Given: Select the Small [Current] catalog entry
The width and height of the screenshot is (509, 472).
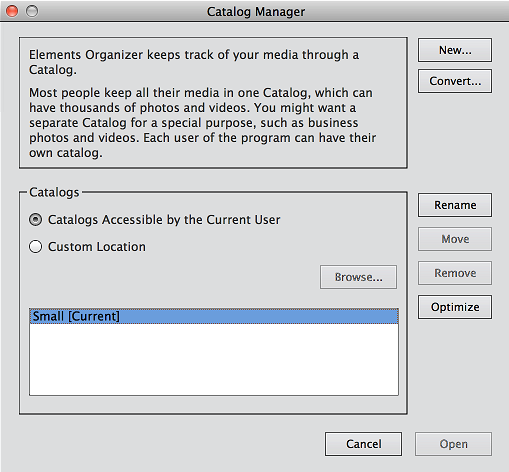Looking at the screenshot, I should [214, 316].
